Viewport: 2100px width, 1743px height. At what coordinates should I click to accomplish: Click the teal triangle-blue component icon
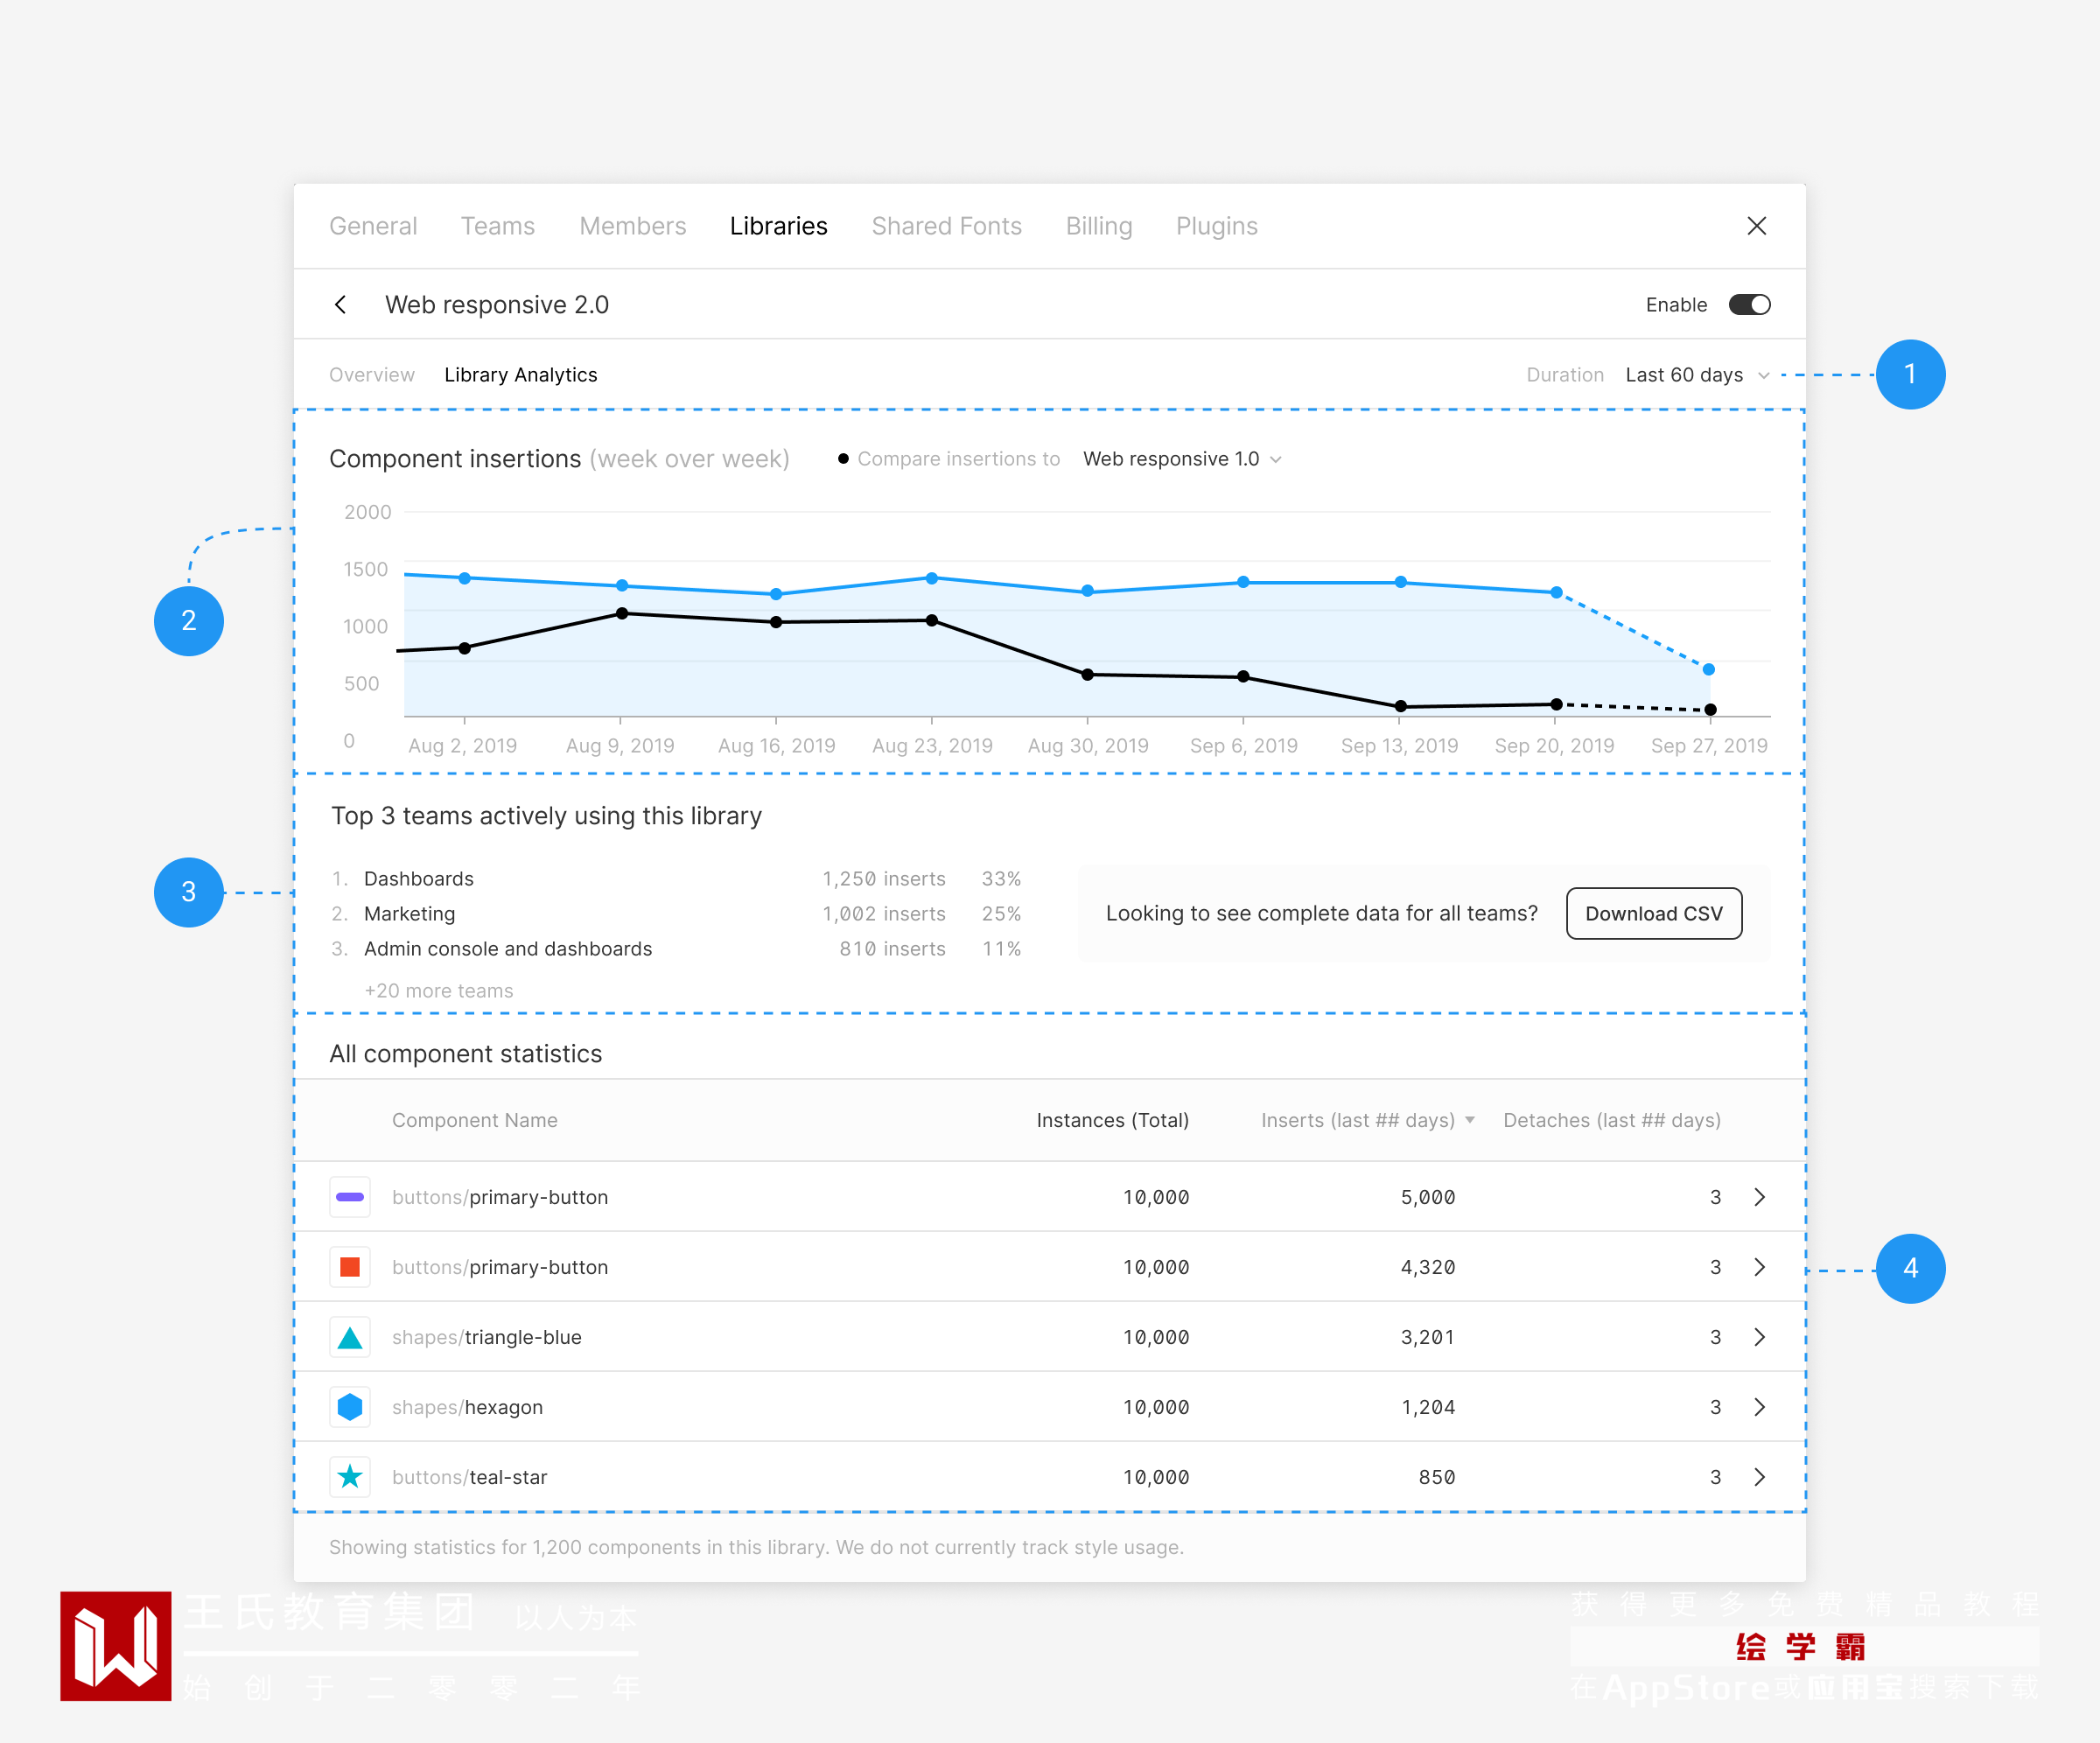click(x=350, y=1337)
